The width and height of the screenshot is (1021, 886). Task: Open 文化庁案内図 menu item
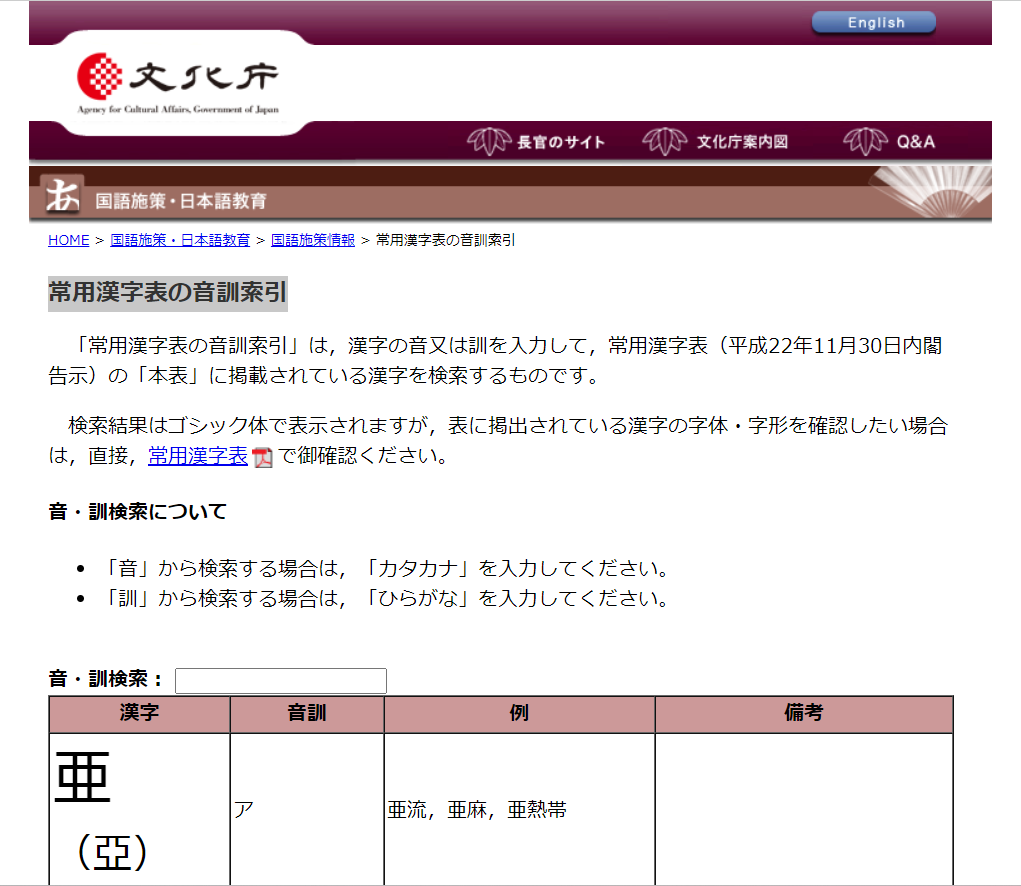(x=742, y=142)
